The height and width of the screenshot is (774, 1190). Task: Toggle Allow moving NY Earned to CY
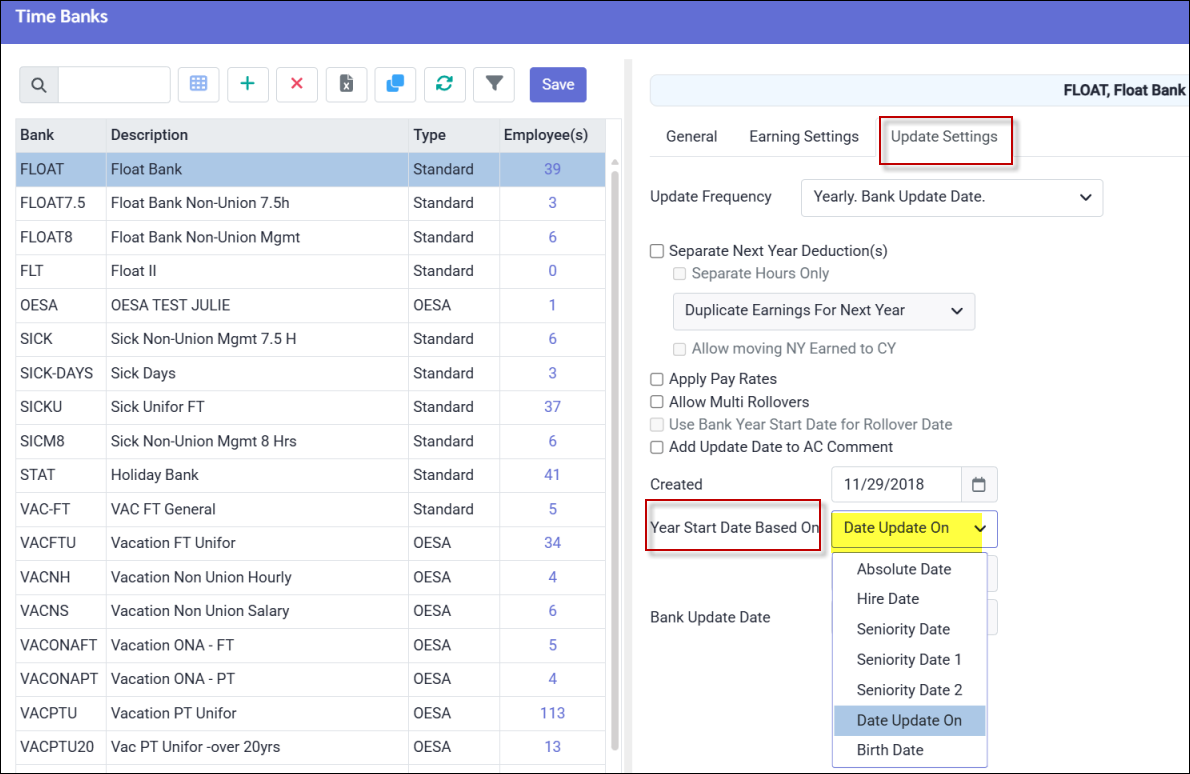point(679,349)
